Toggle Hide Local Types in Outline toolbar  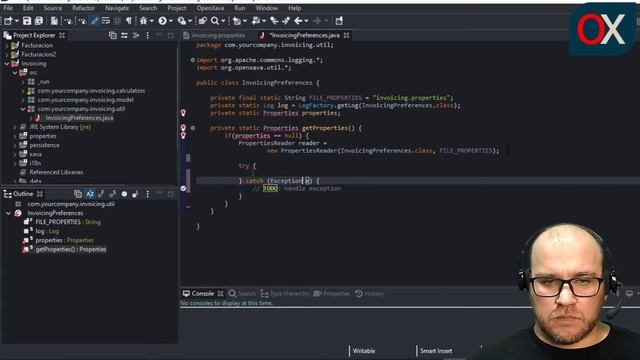[x=136, y=194]
